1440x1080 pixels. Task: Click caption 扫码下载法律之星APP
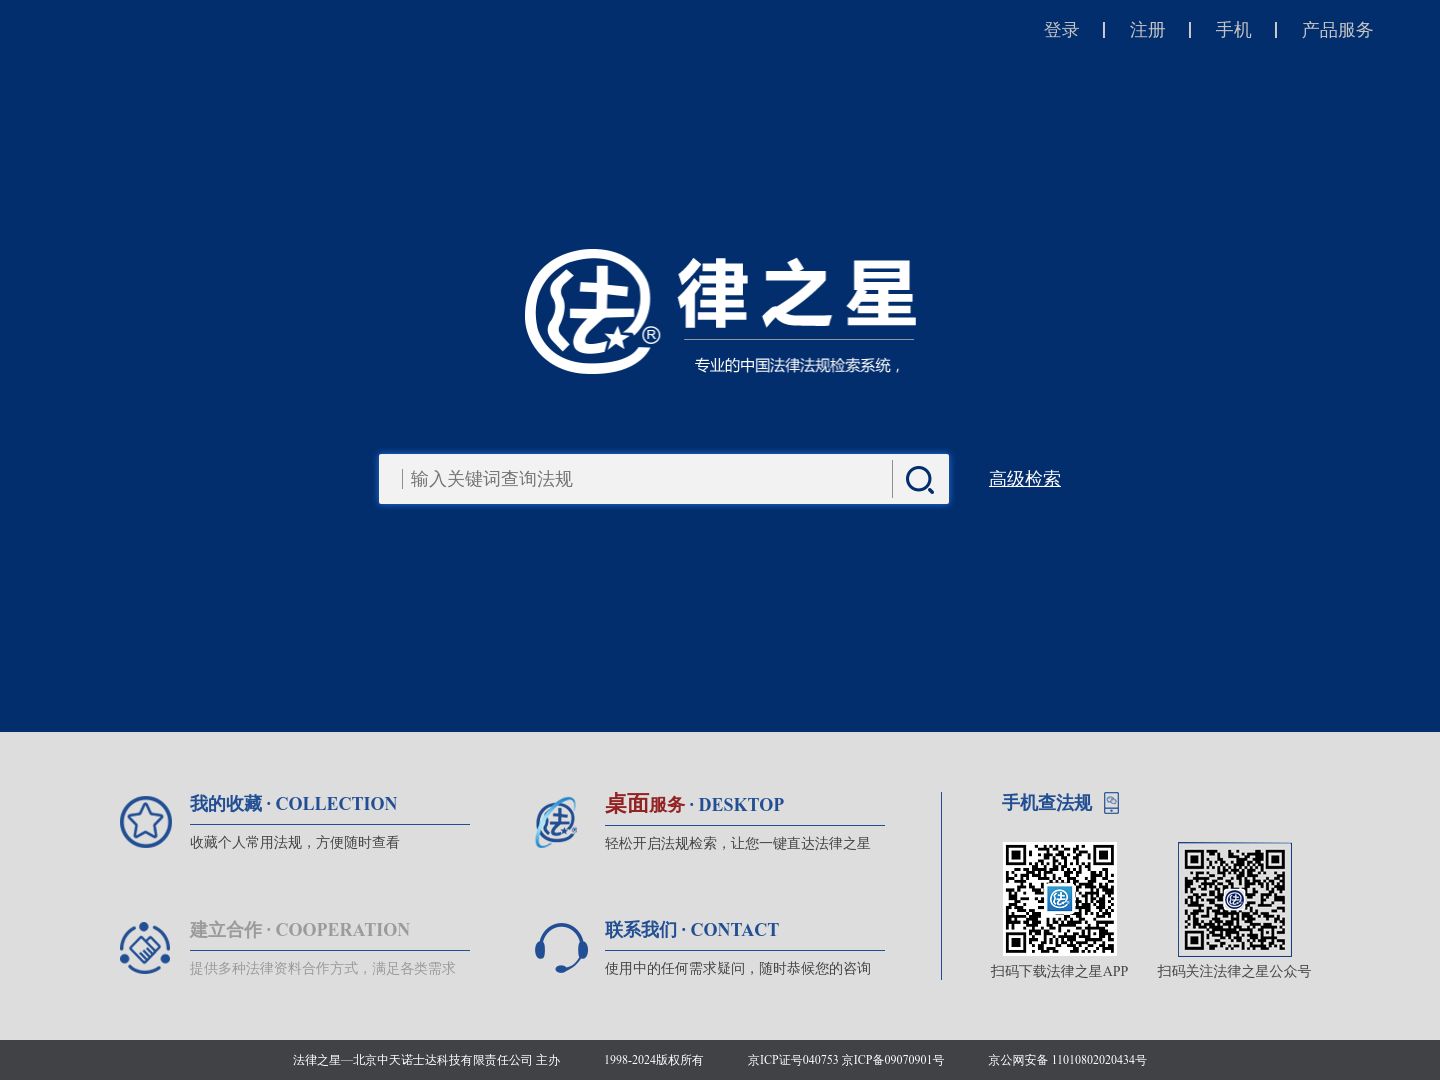pos(1060,972)
